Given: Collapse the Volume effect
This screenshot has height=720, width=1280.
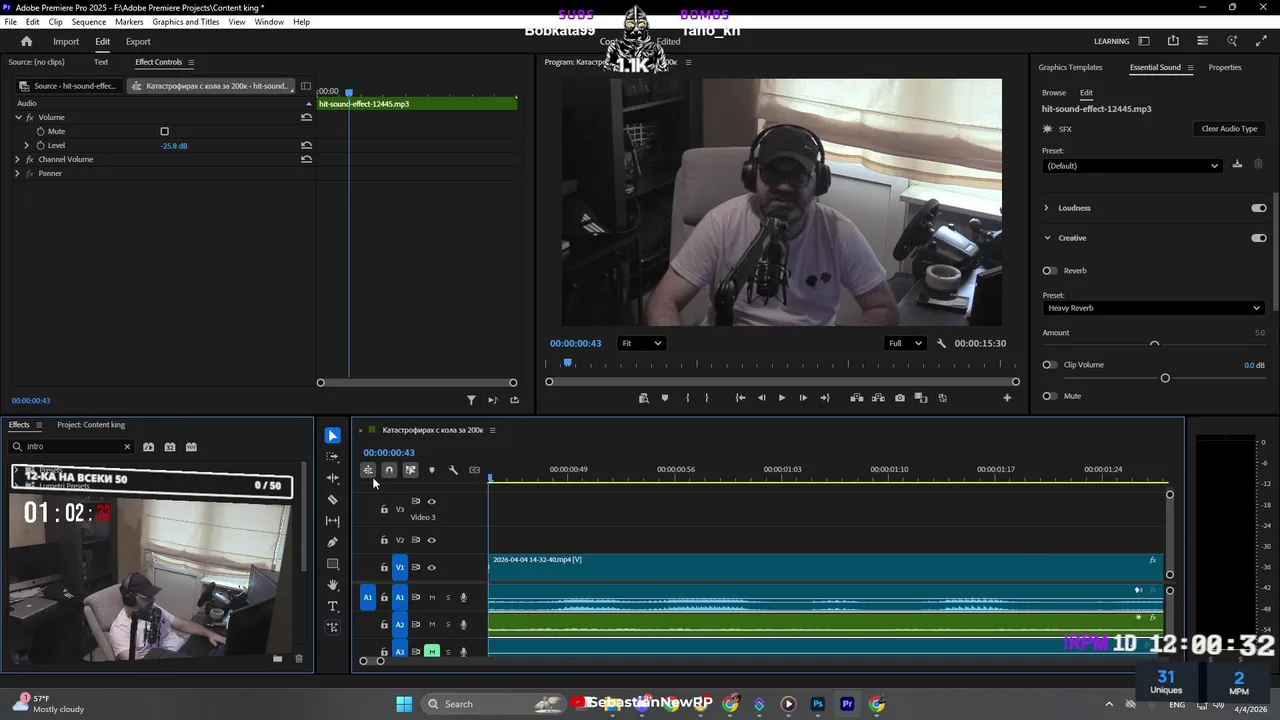Looking at the screenshot, I should click(x=18, y=117).
